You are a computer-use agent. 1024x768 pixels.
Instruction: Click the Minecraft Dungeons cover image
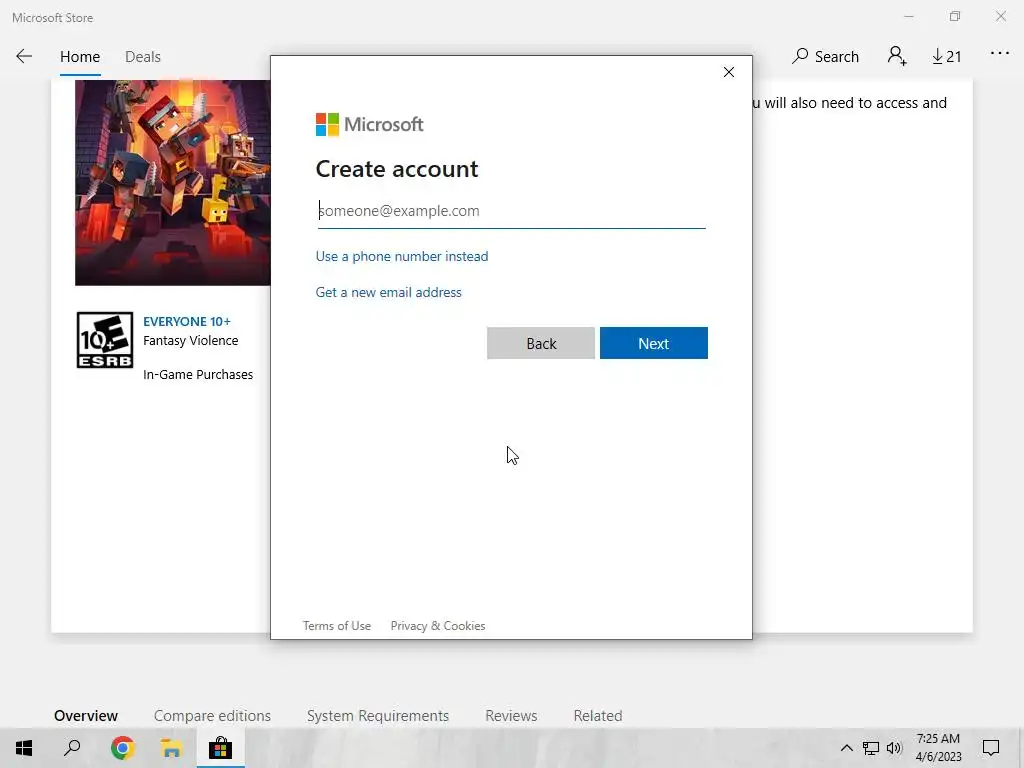point(172,183)
